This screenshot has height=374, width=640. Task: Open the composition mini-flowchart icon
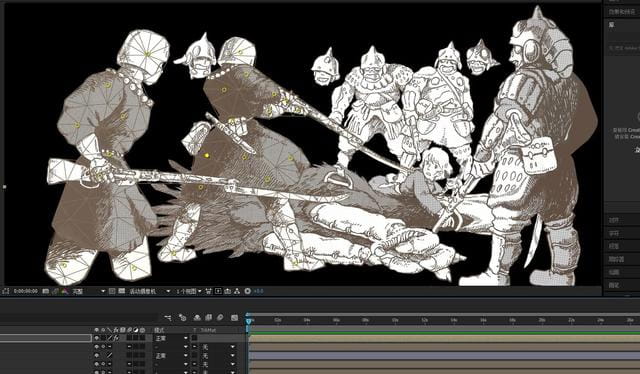point(168,318)
